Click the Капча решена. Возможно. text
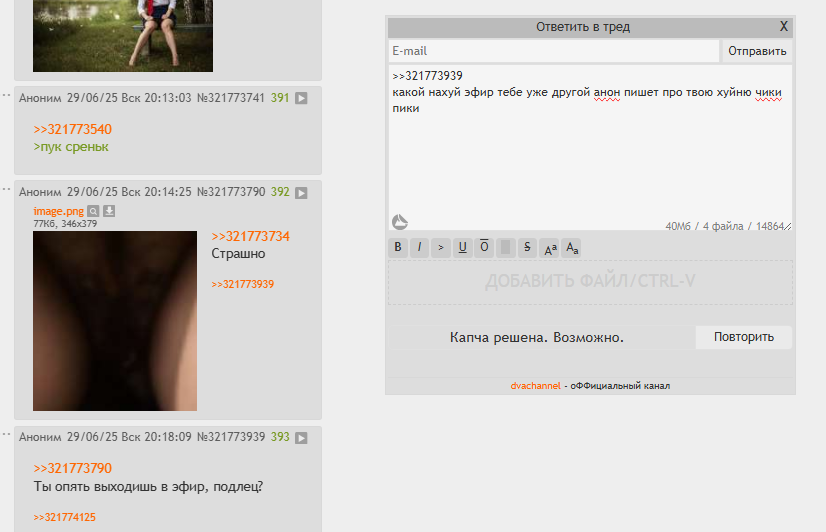 pyautogui.click(x=537, y=338)
